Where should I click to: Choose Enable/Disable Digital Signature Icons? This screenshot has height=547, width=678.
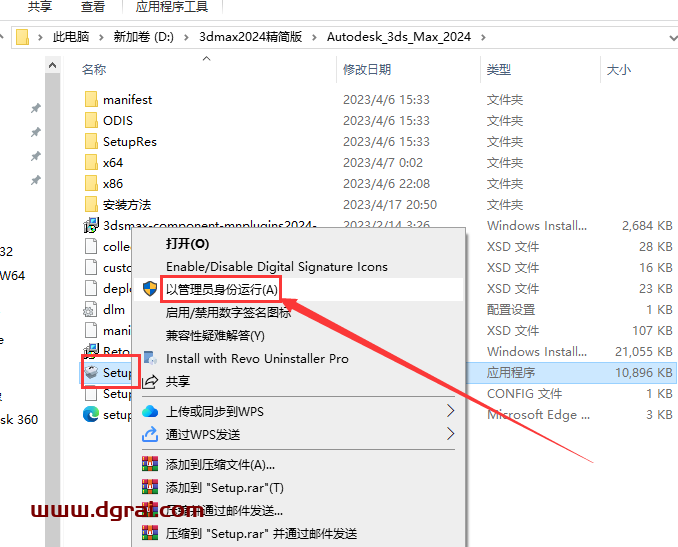pyautogui.click(x=277, y=266)
